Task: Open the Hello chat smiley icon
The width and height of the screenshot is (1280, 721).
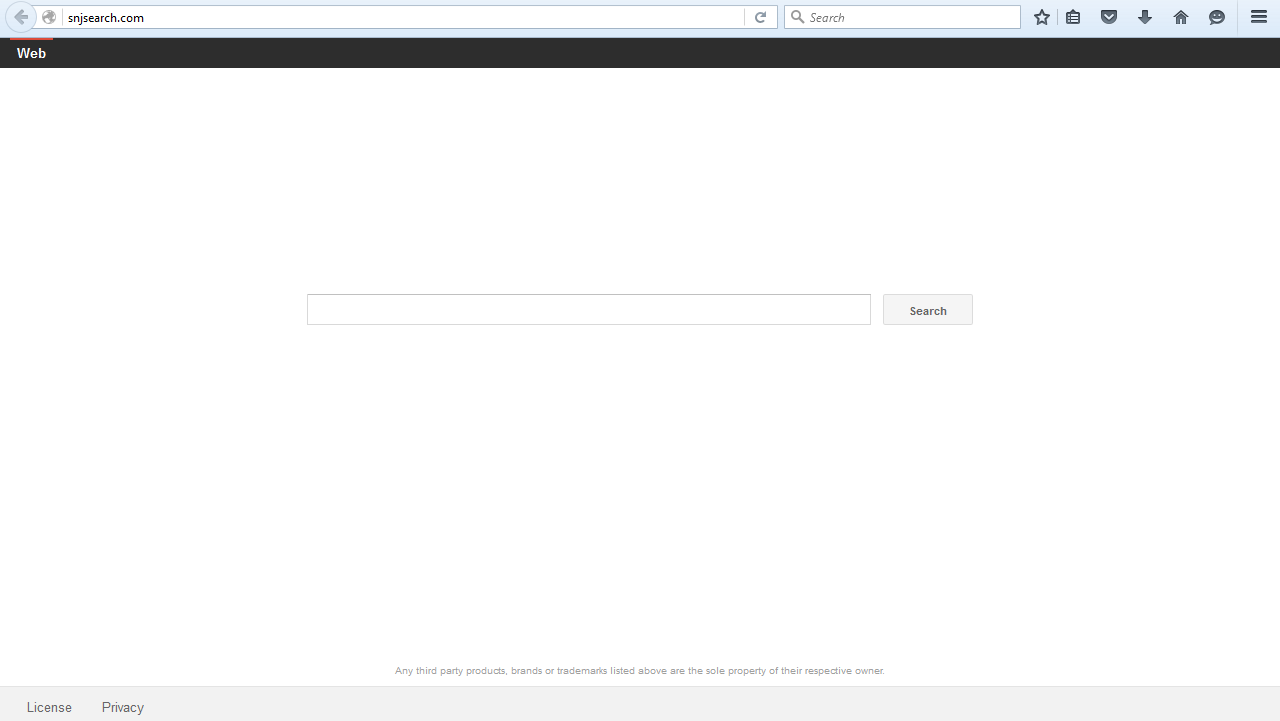Action: pos(1217,17)
